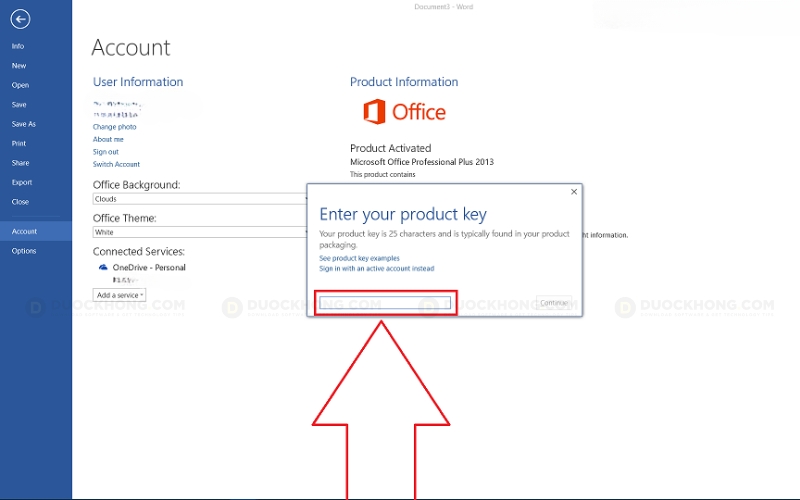Open Save As in the sidebar
This screenshot has height=500, width=800.
click(x=23, y=124)
